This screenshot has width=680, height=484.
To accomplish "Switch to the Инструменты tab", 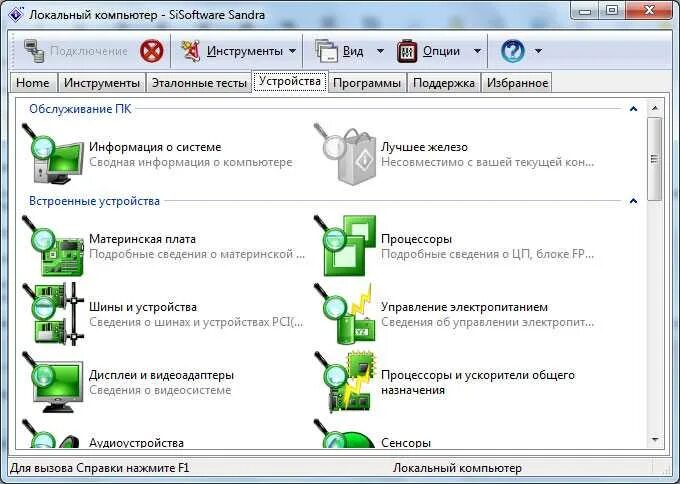I will (101, 83).
